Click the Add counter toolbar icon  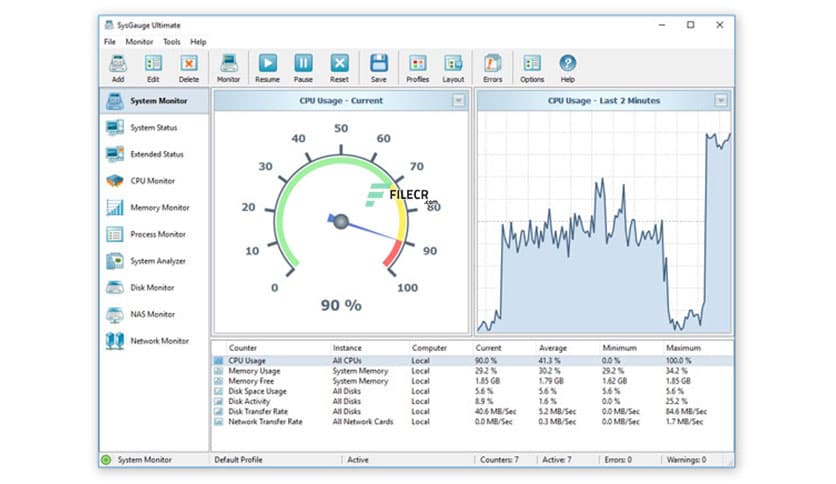click(x=118, y=68)
